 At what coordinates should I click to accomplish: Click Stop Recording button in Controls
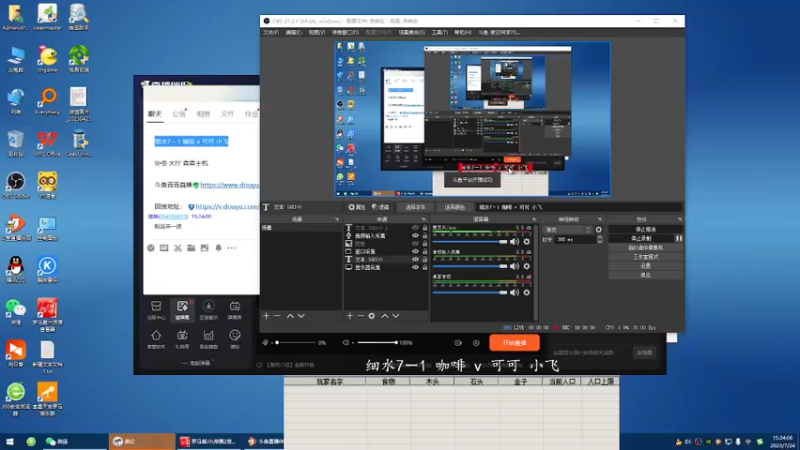641,238
